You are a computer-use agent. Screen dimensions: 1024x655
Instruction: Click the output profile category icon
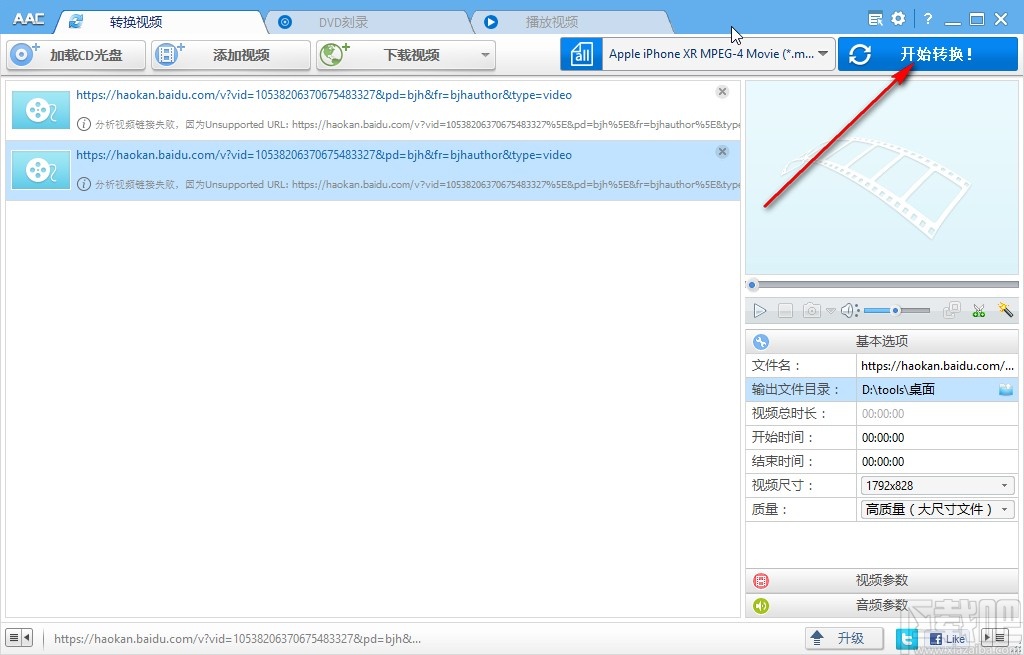[581, 54]
